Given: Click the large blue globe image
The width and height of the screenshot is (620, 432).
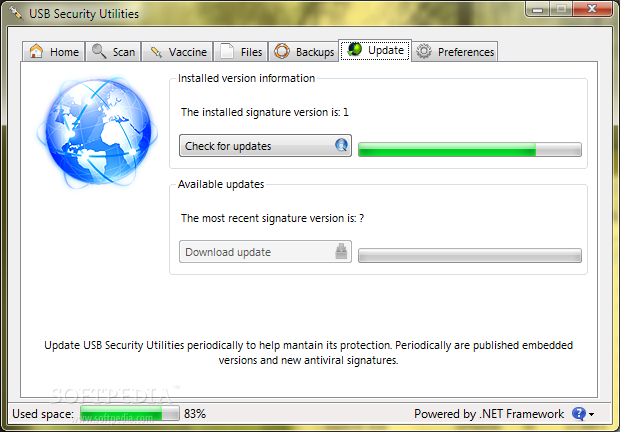Looking at the screenshot, I should (97, 131).
